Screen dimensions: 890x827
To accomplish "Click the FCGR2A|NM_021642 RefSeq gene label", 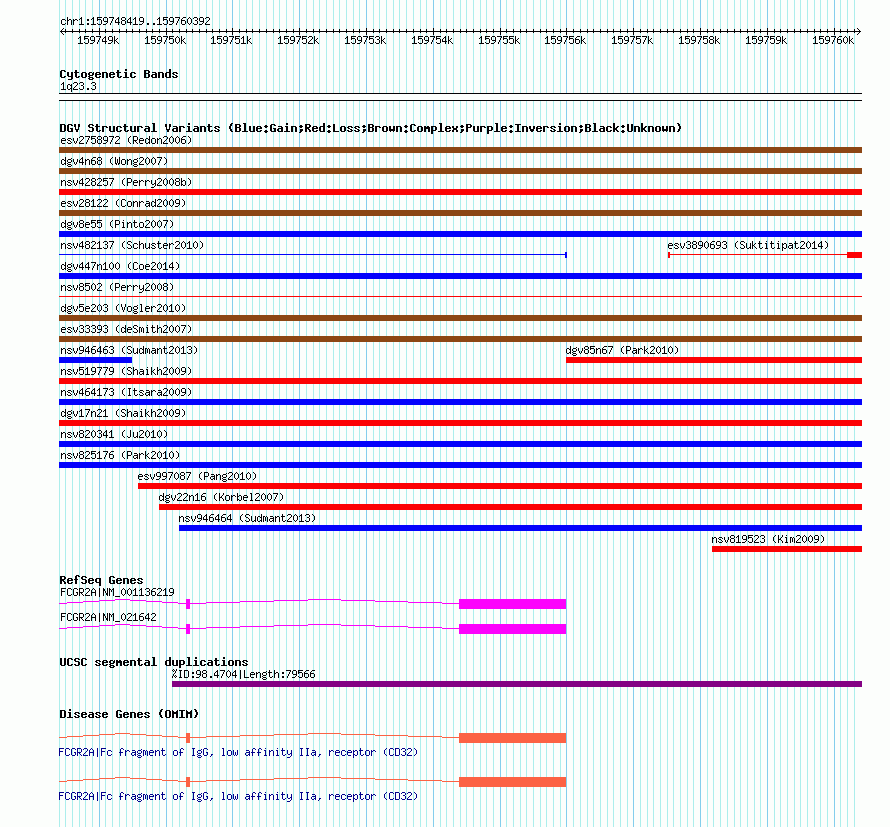I will pos(108,617).
